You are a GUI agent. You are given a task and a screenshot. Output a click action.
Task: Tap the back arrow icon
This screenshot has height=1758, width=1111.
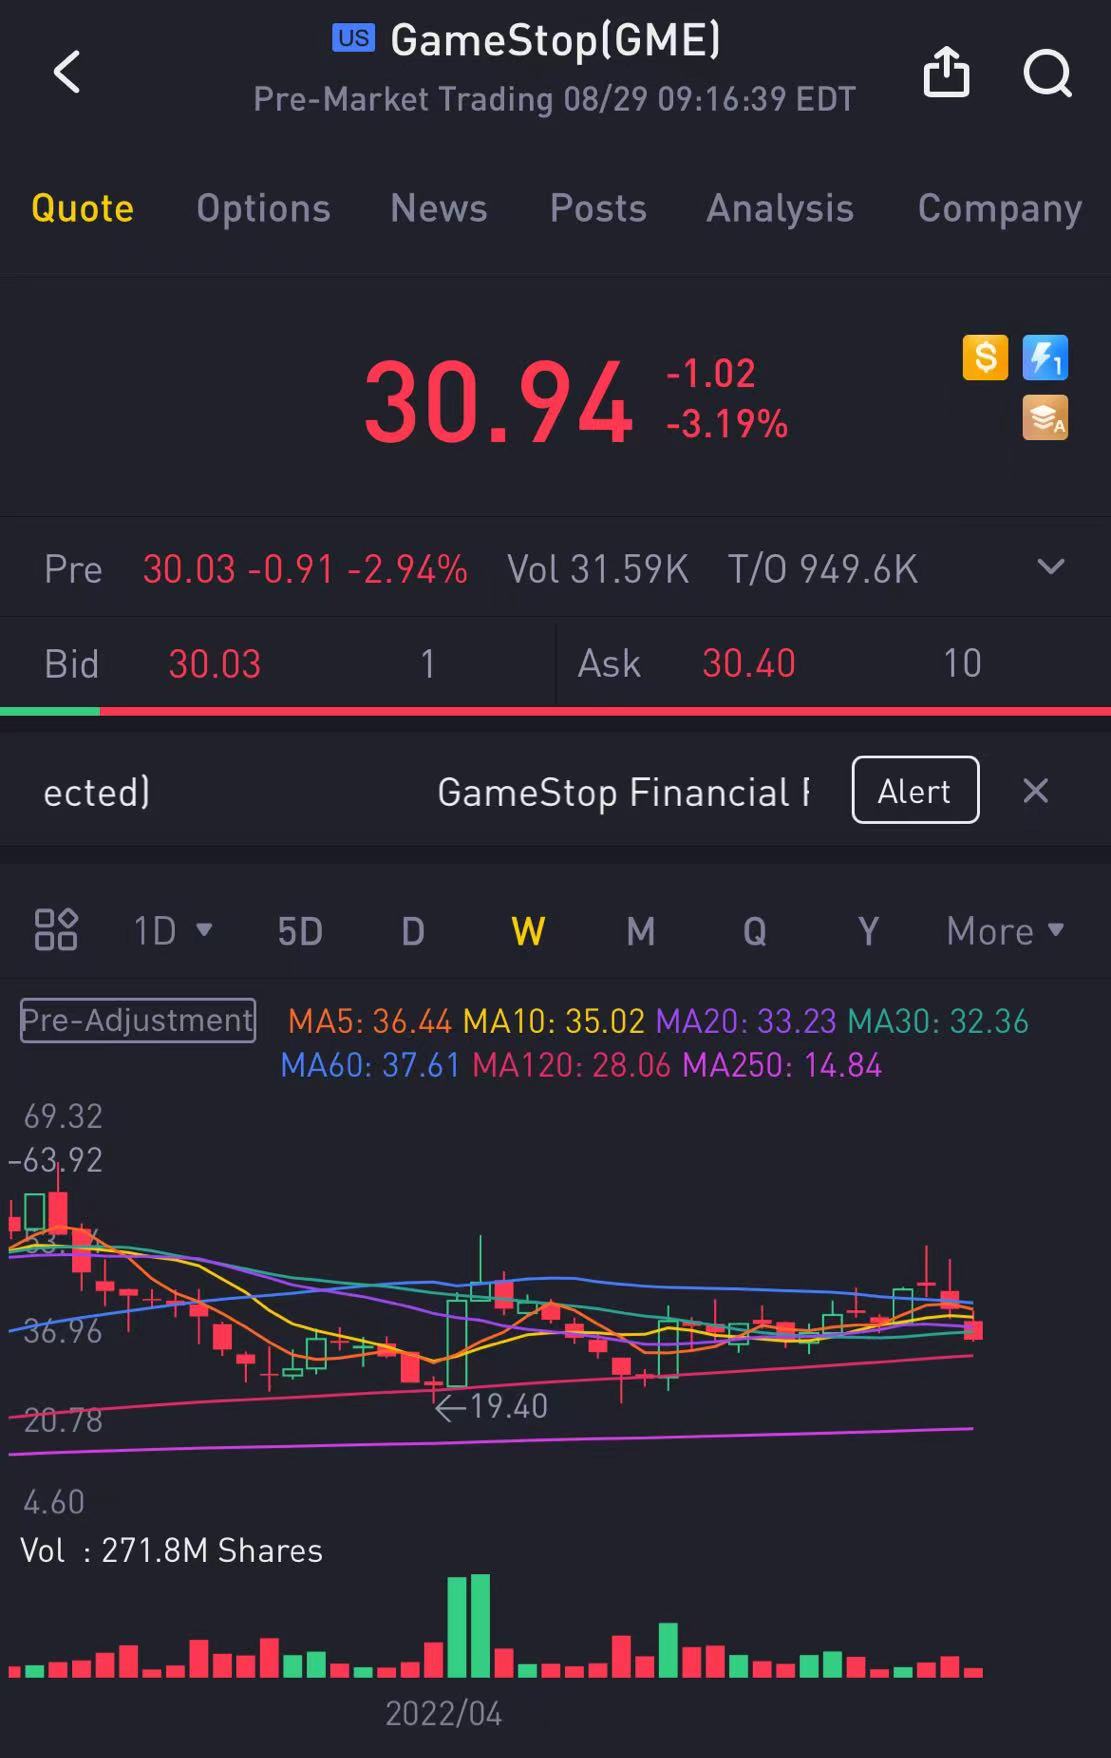[x=67, y=72]
